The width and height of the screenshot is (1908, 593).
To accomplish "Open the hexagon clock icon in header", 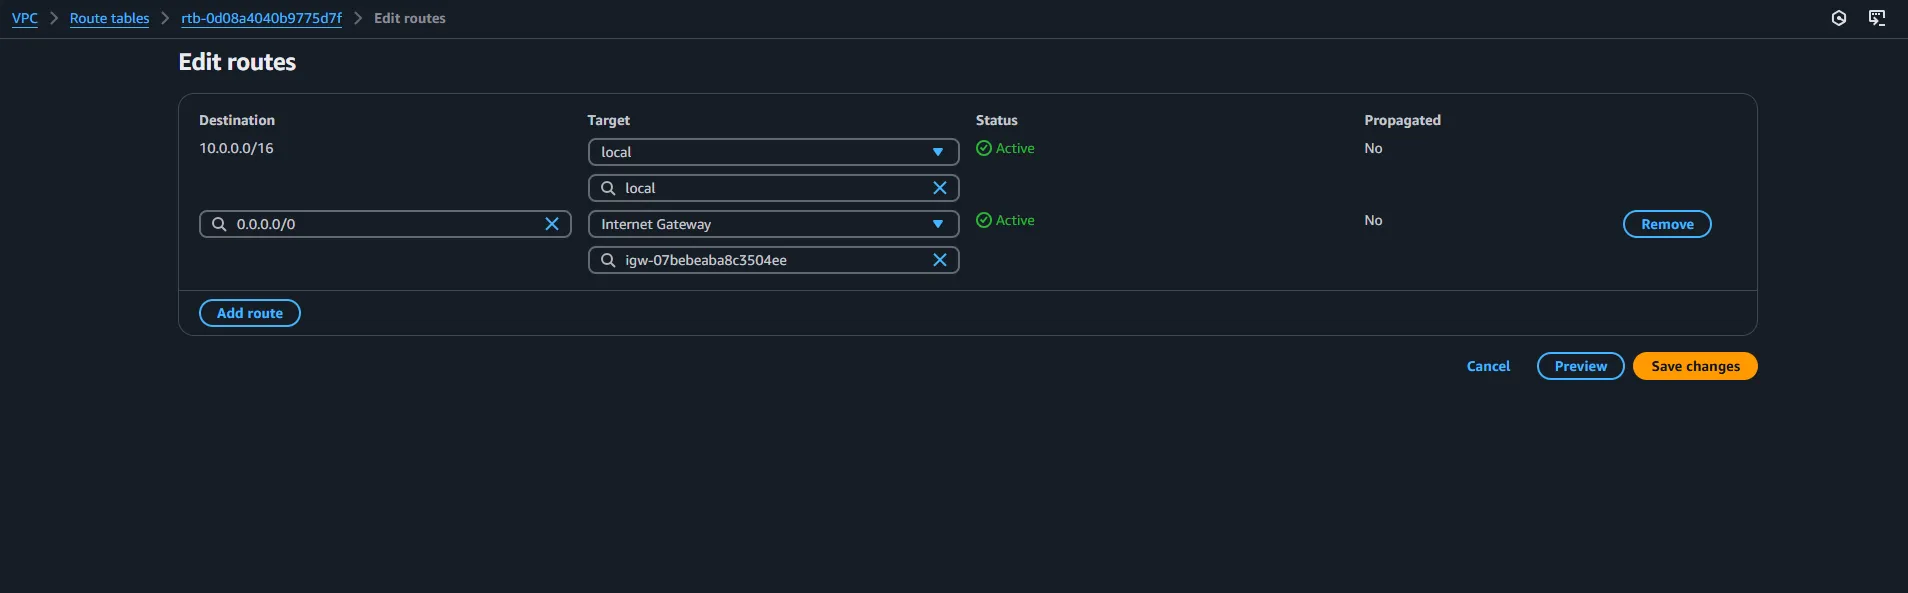I will coord(1838,18).
